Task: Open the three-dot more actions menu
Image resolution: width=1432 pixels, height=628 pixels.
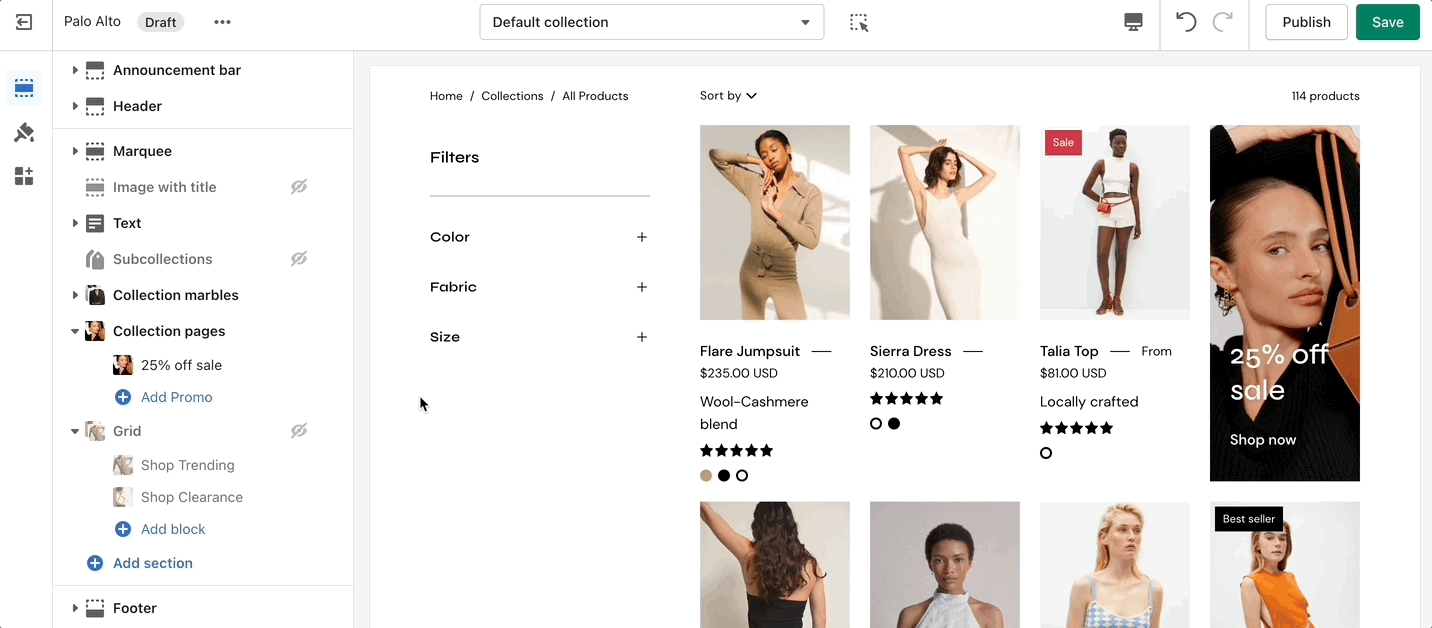Action: pos(222,22)
